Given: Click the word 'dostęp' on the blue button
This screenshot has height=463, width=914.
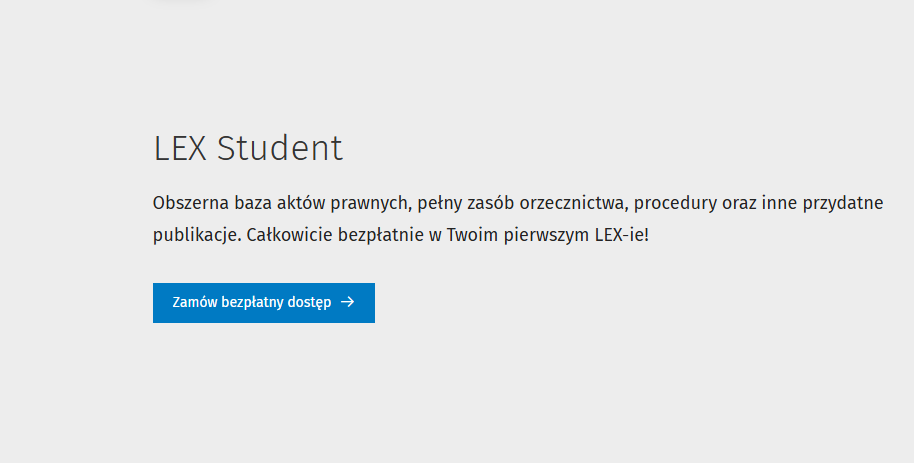Looking at the screenshot, I should pyautogui.click(x=309, y=302).
